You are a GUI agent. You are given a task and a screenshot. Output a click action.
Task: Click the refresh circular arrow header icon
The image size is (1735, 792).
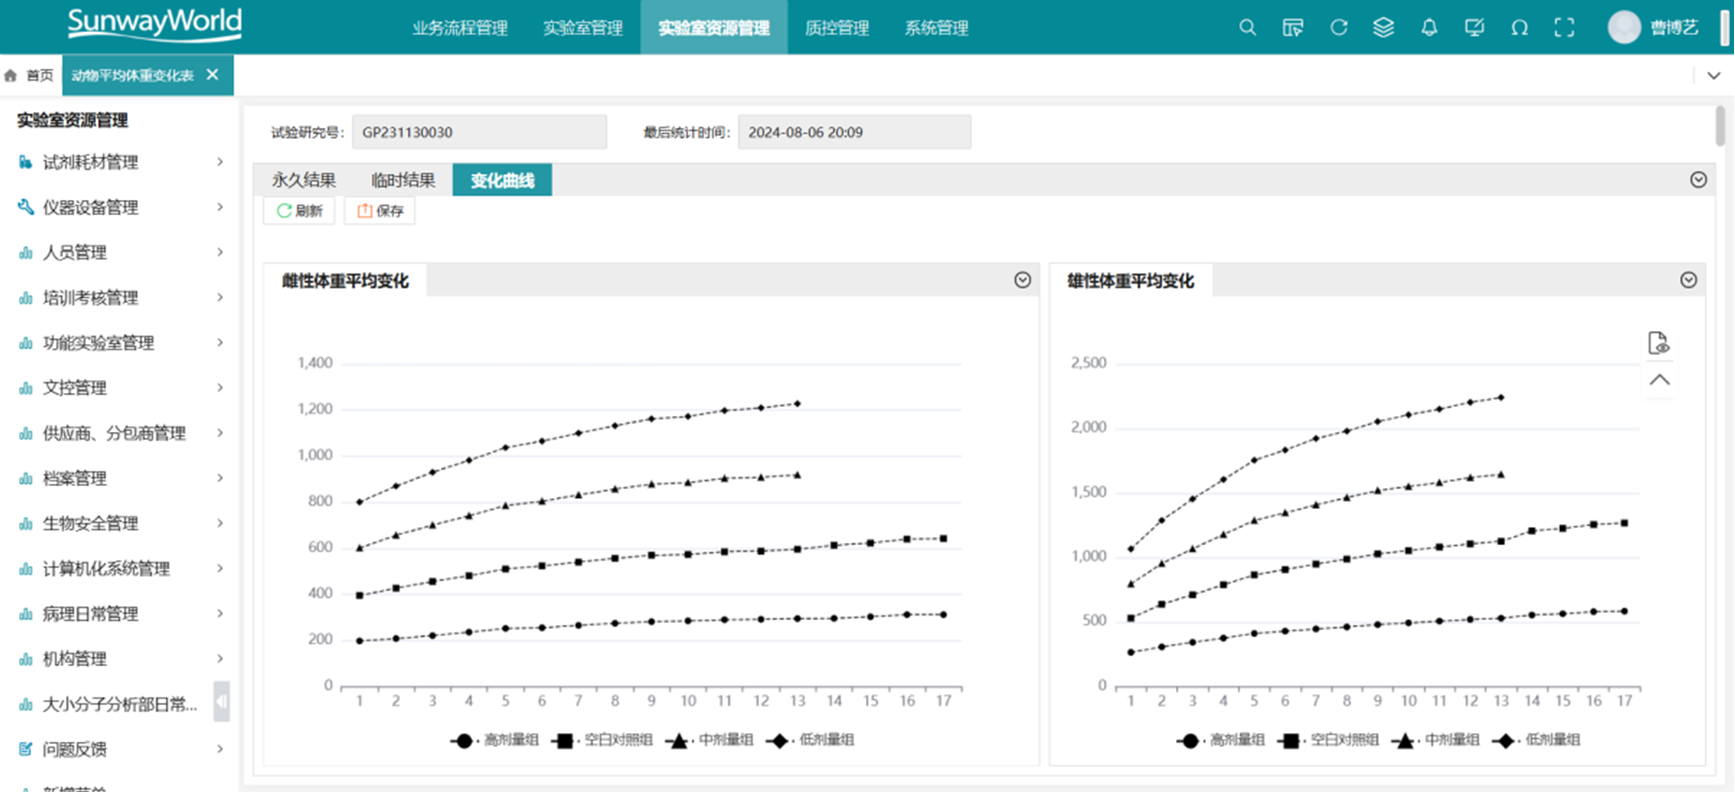1338,28
